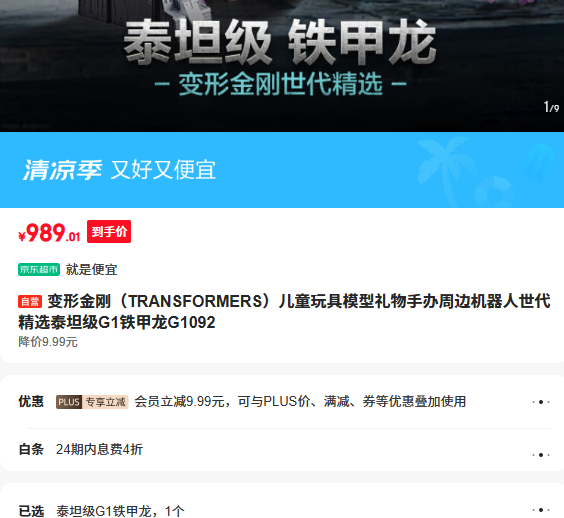The height and width of the screenshot is (518, 564).
Task: Click the product title text
Action: click(284, 312)
